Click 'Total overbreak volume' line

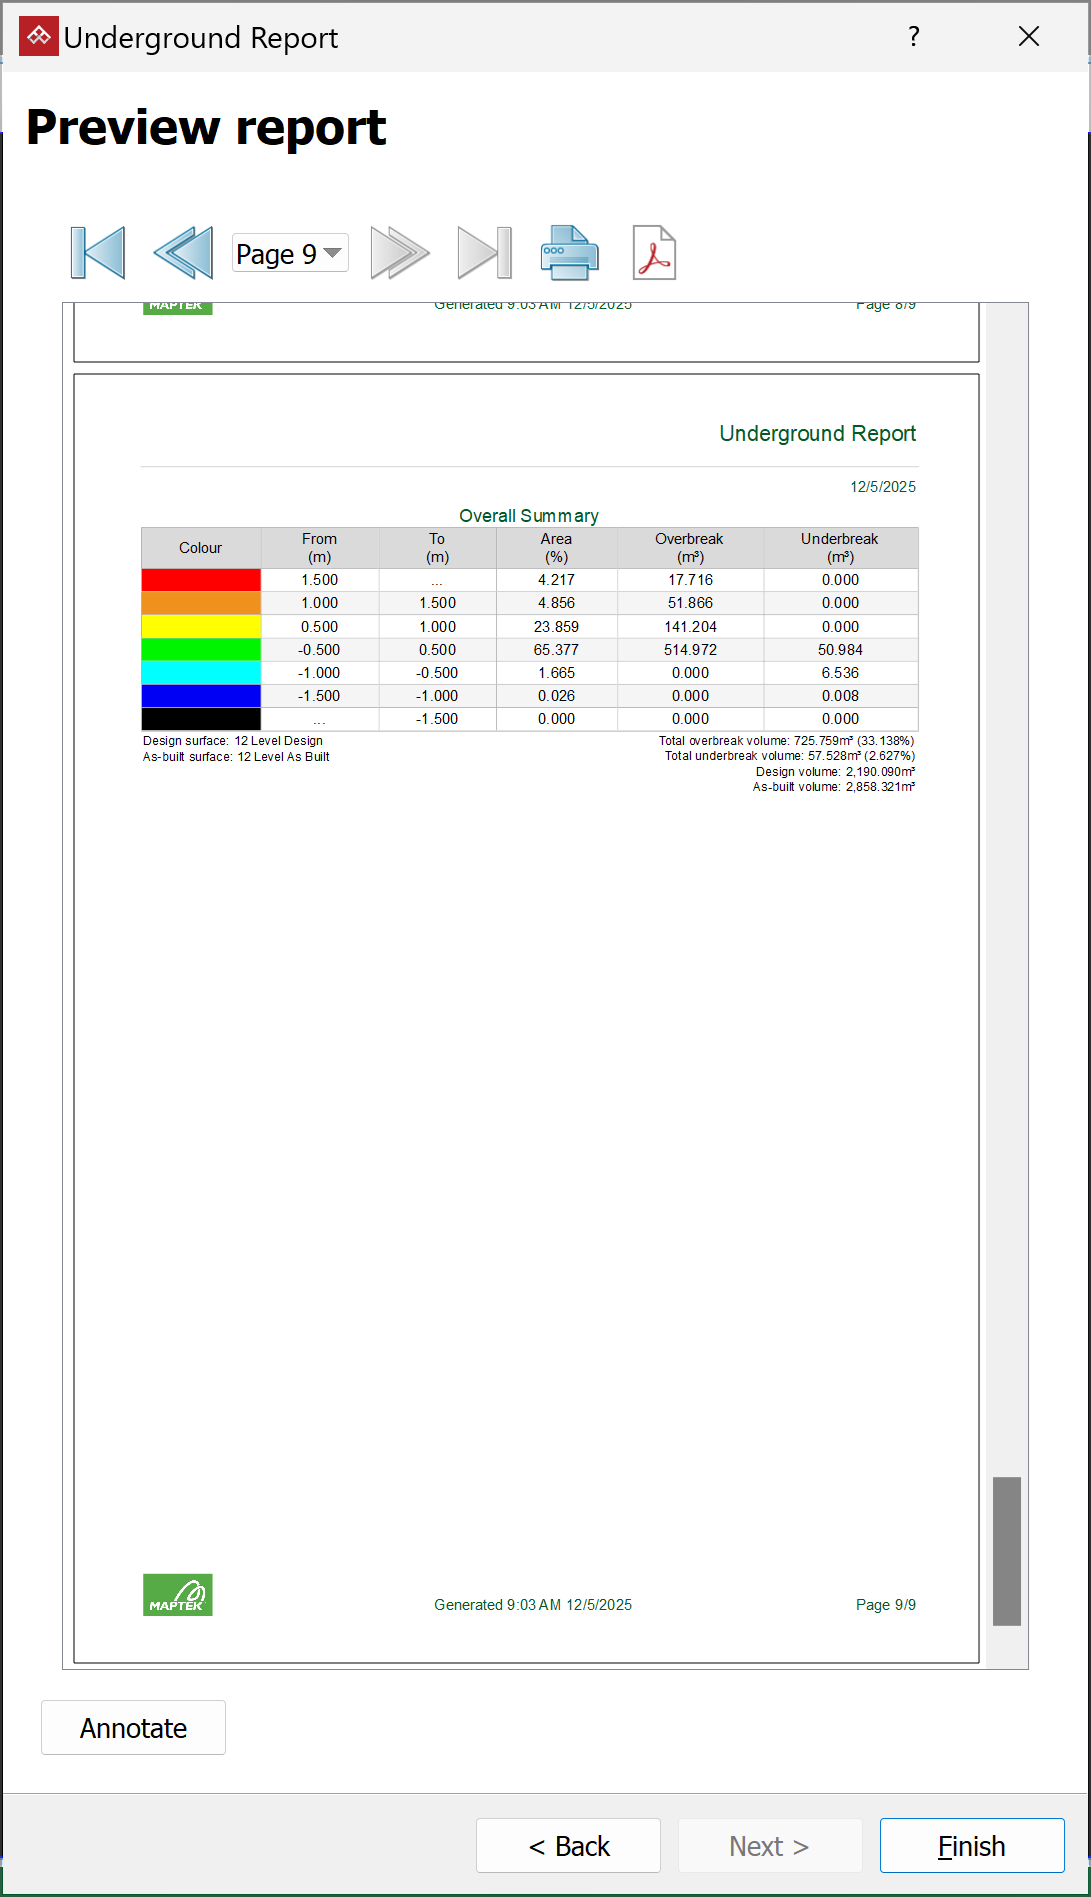point(786,741)
